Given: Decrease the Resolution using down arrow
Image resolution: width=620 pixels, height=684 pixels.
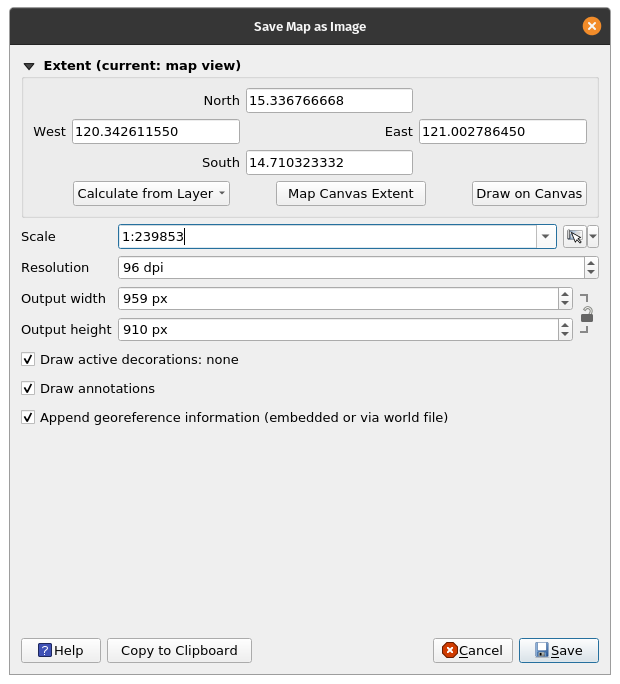Looking at the screenshot, I should pos(591,273).
